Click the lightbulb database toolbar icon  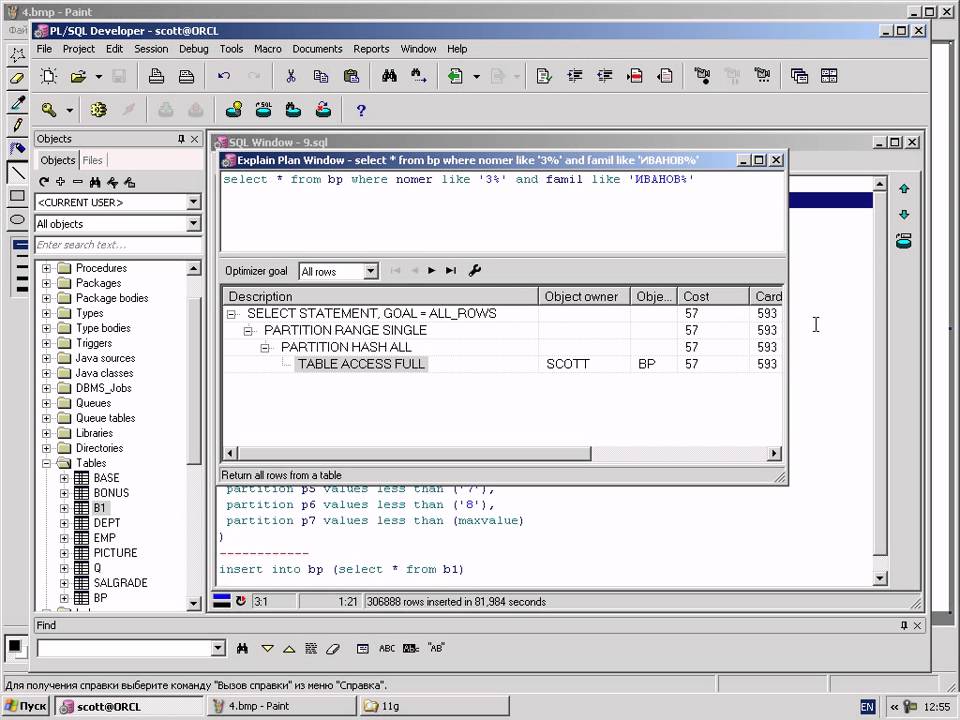tap(234, 110)
